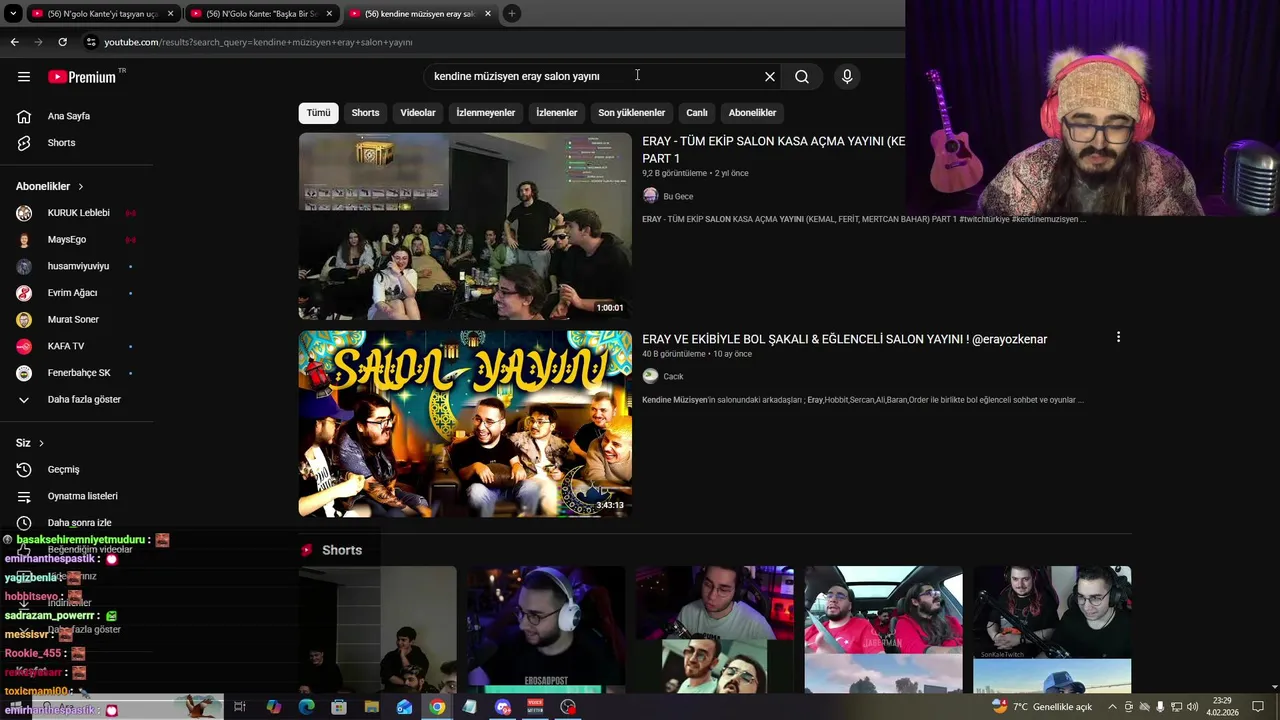Screen dimensions: 1280x720
Task: Open Microsoft Store from the taskbar
Action: tap(339, 707)
